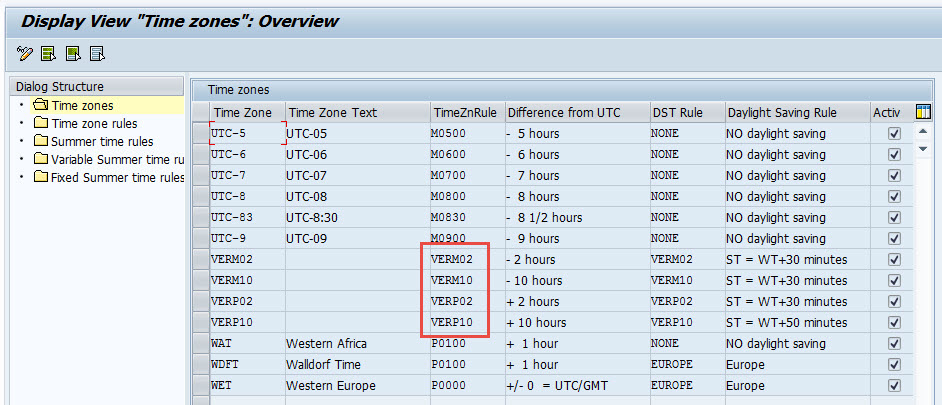
Task: Click the VERP10 cell in DST Rule column
Action: point(687,323)
